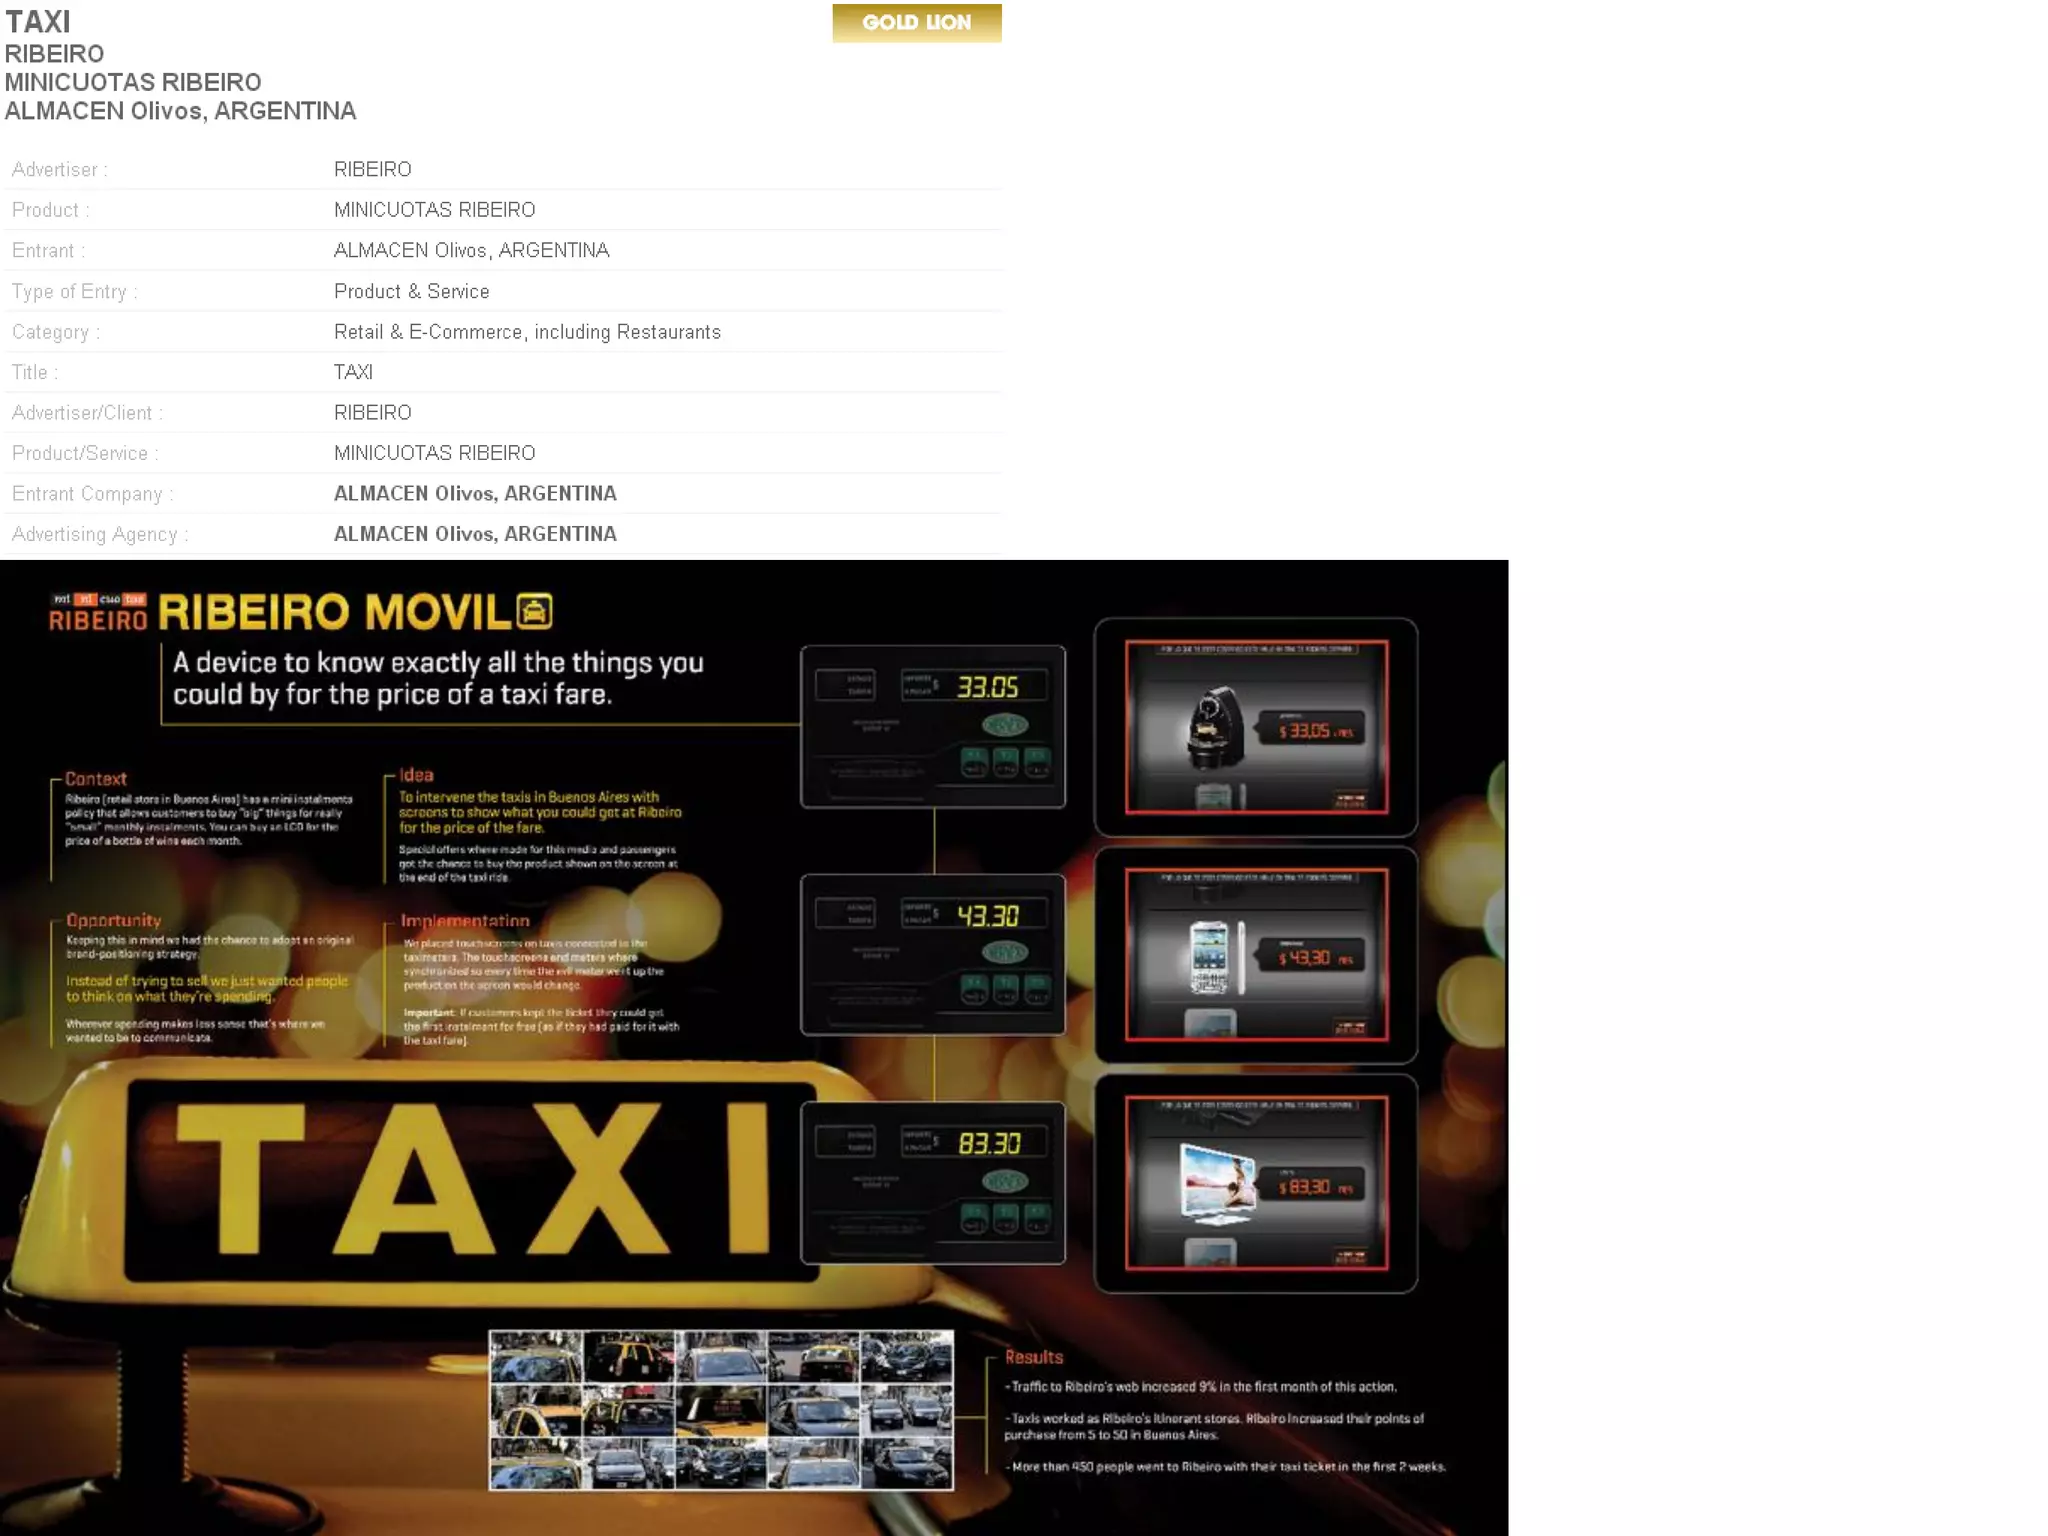Click the Idea section heading
This screenshot has height=1536, width=2048.
tap(416, 775)
